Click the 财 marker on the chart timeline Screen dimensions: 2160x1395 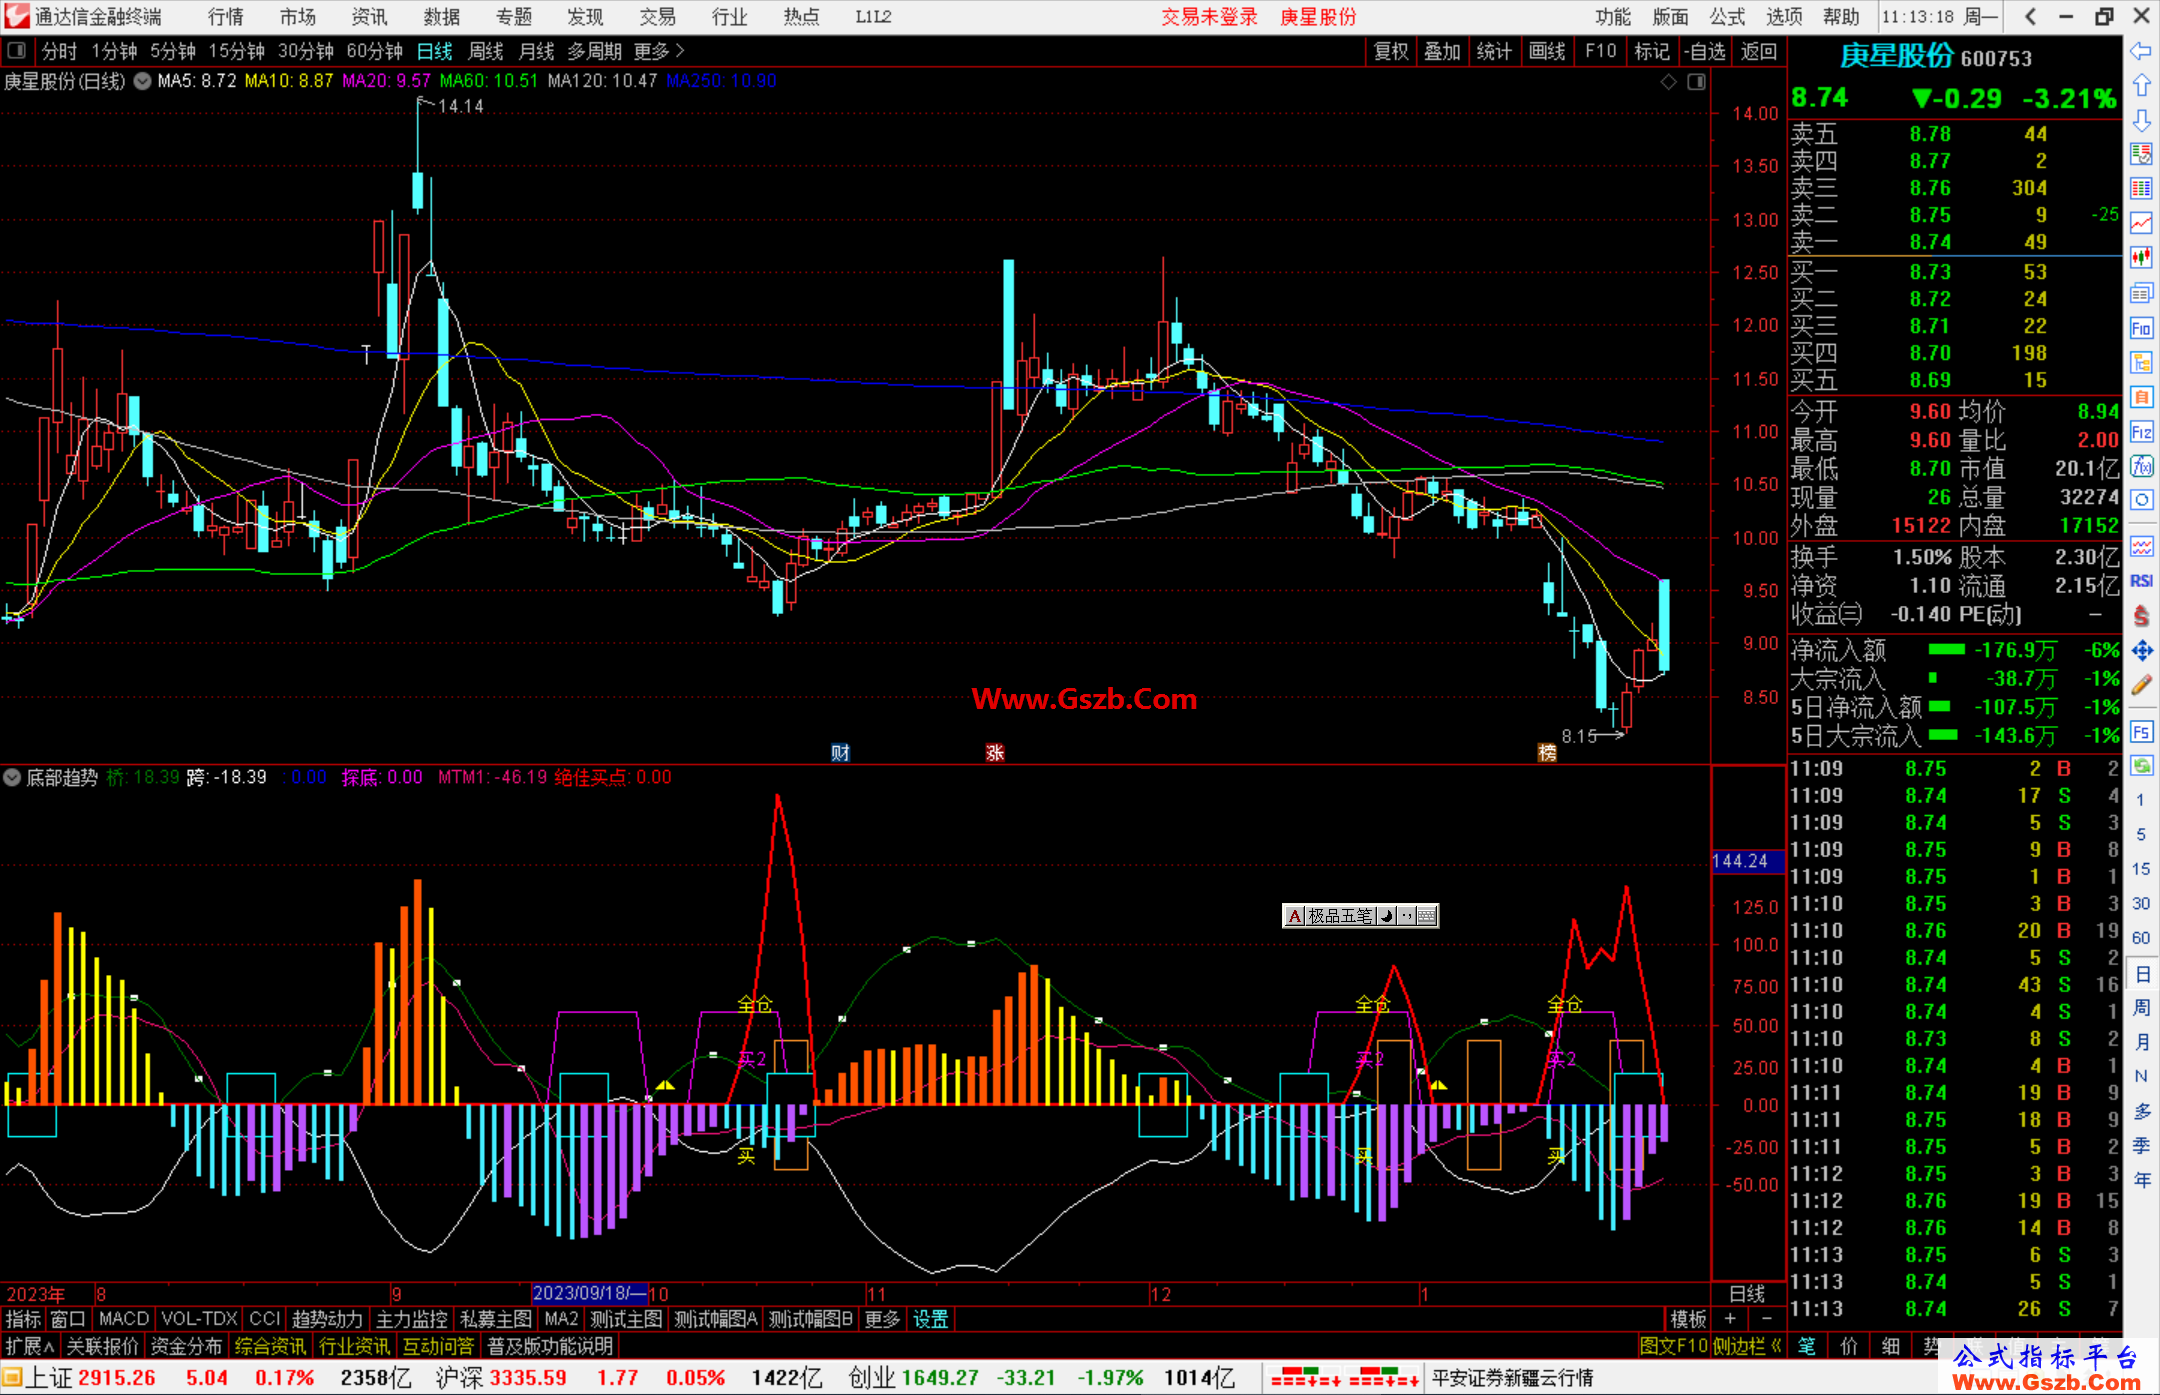click(x=840, y=753)
